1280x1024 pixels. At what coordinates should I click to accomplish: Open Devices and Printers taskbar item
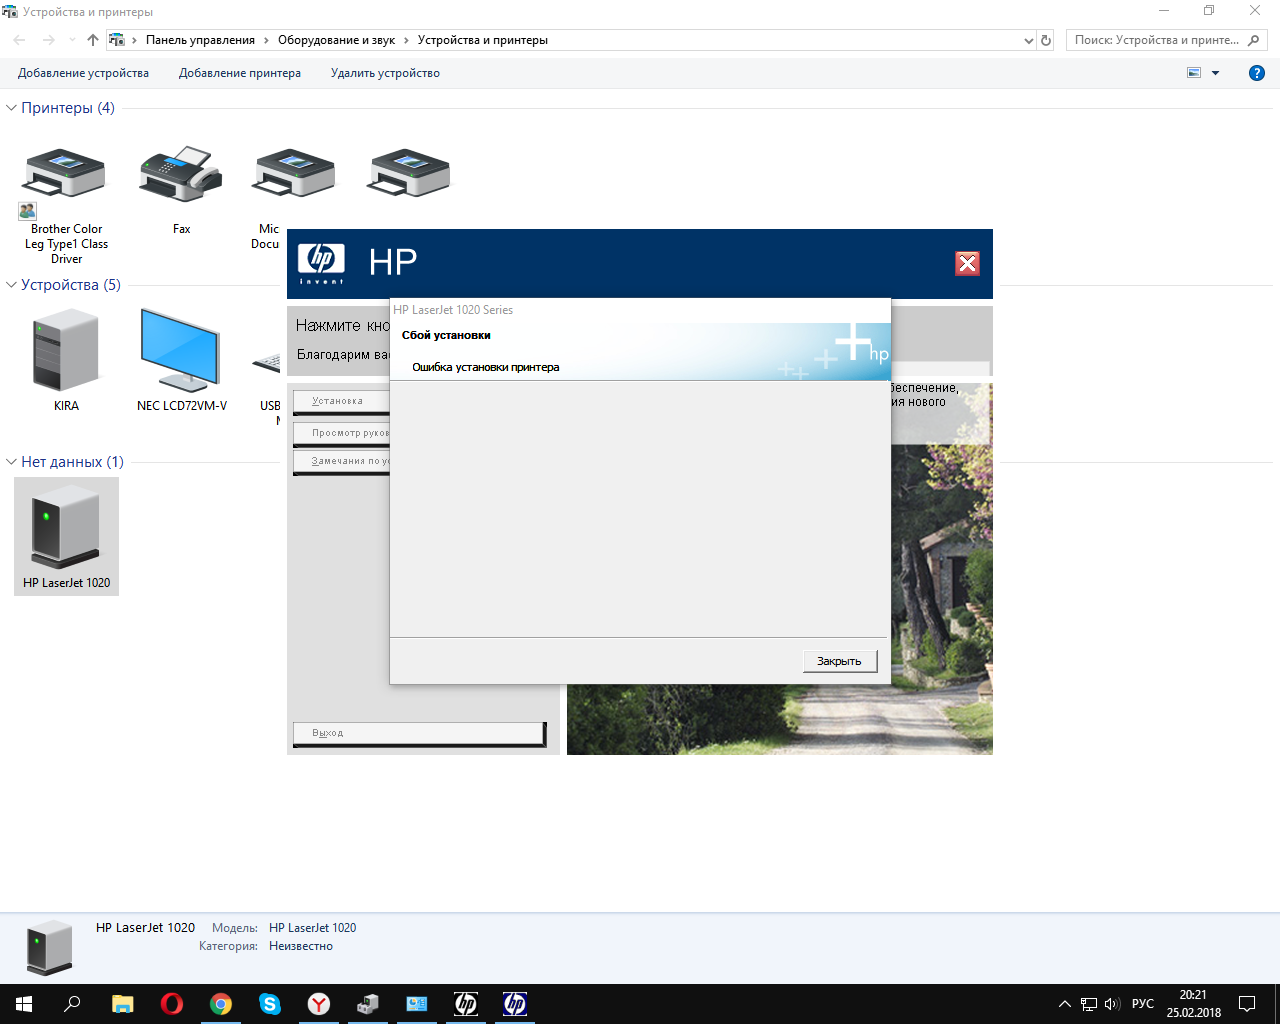[368, 1004]
